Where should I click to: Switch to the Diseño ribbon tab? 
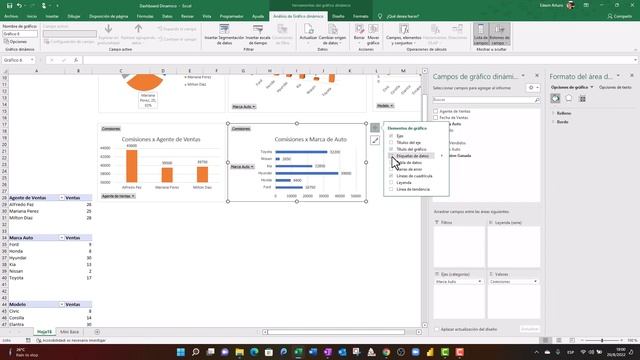point(338,16)
